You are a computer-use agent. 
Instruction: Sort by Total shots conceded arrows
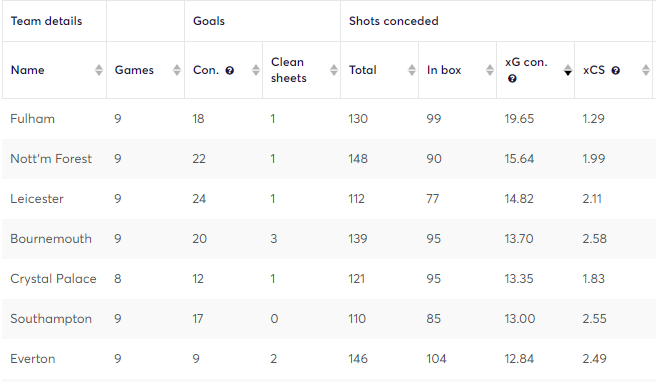(x=412, y=70)
